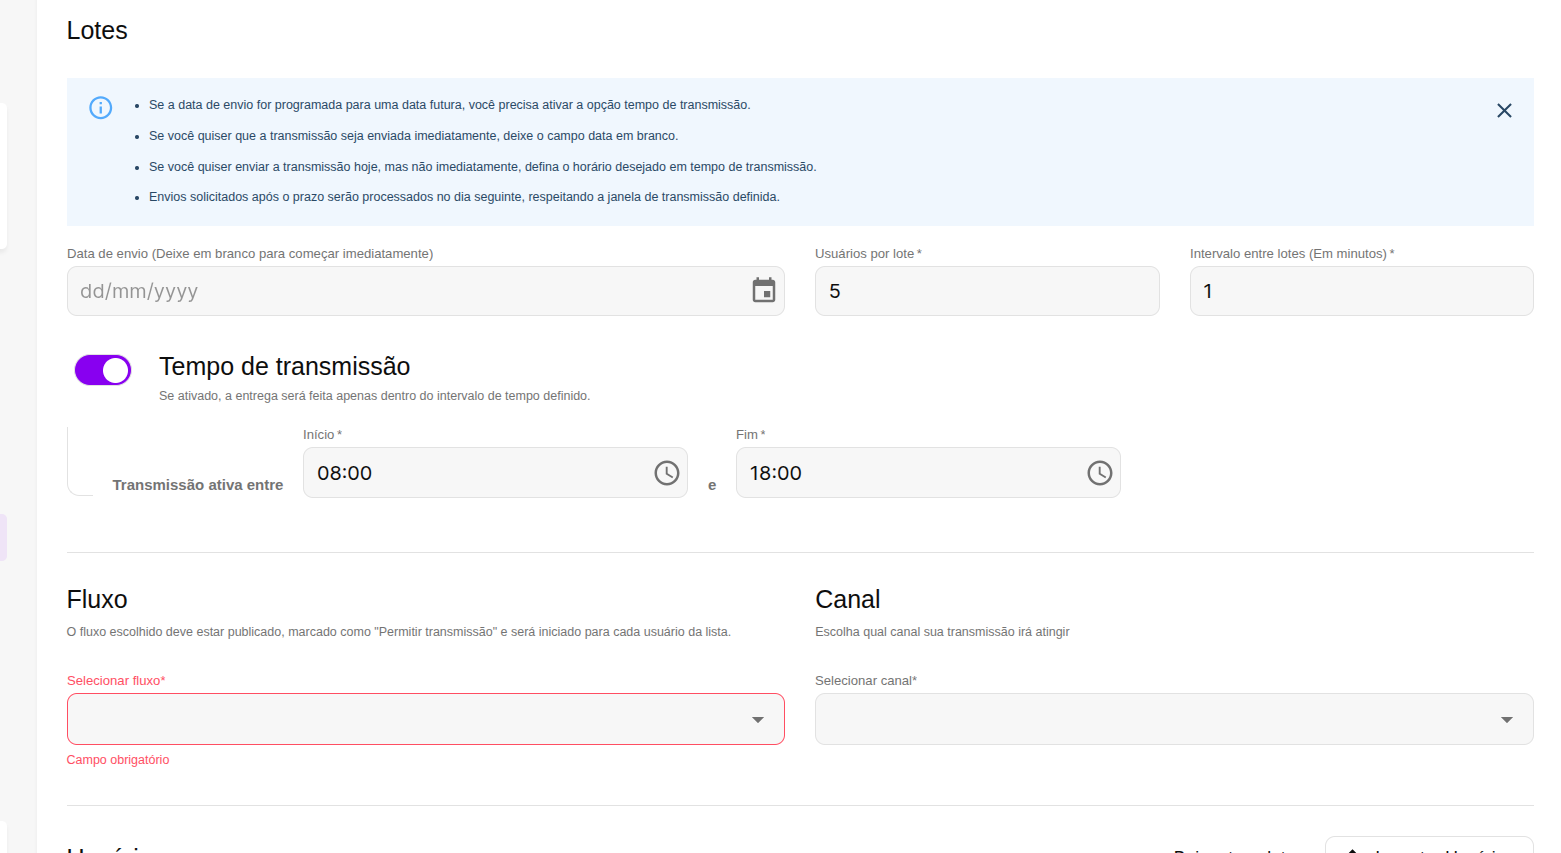Dismiss the info banner with the X
Screen dimensions: 1561x853
tap(1503, 111)
